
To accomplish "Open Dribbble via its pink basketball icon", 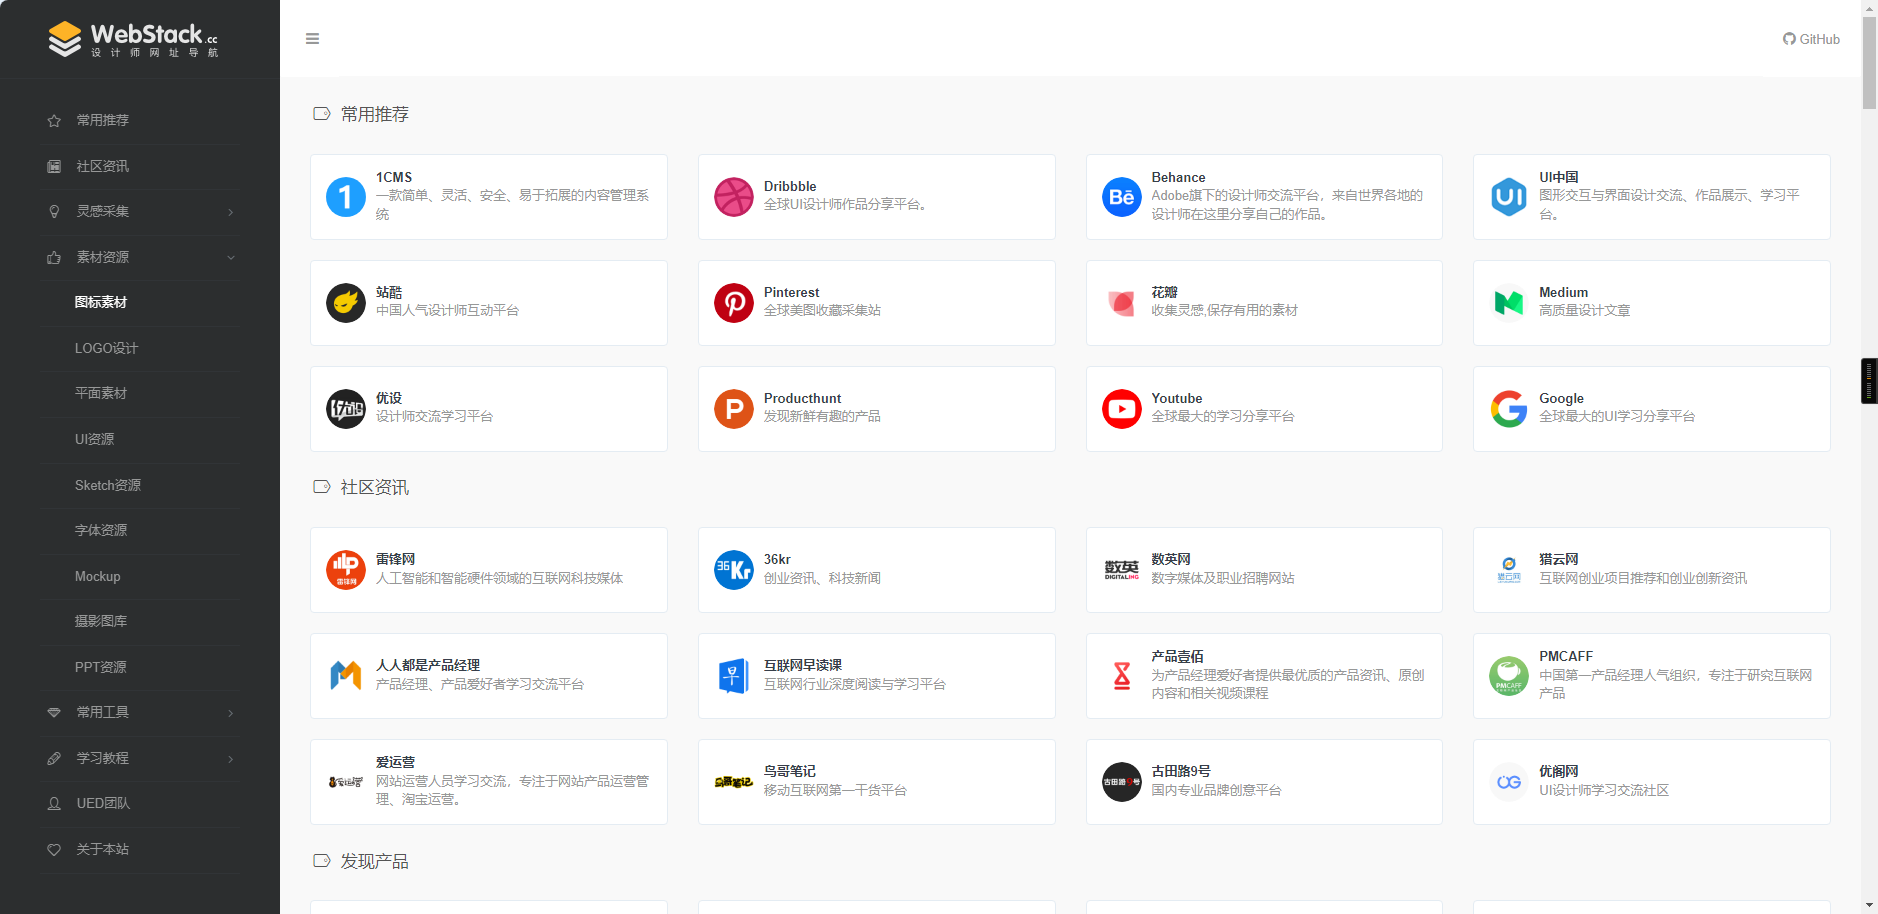I will [x=734, y=197].
